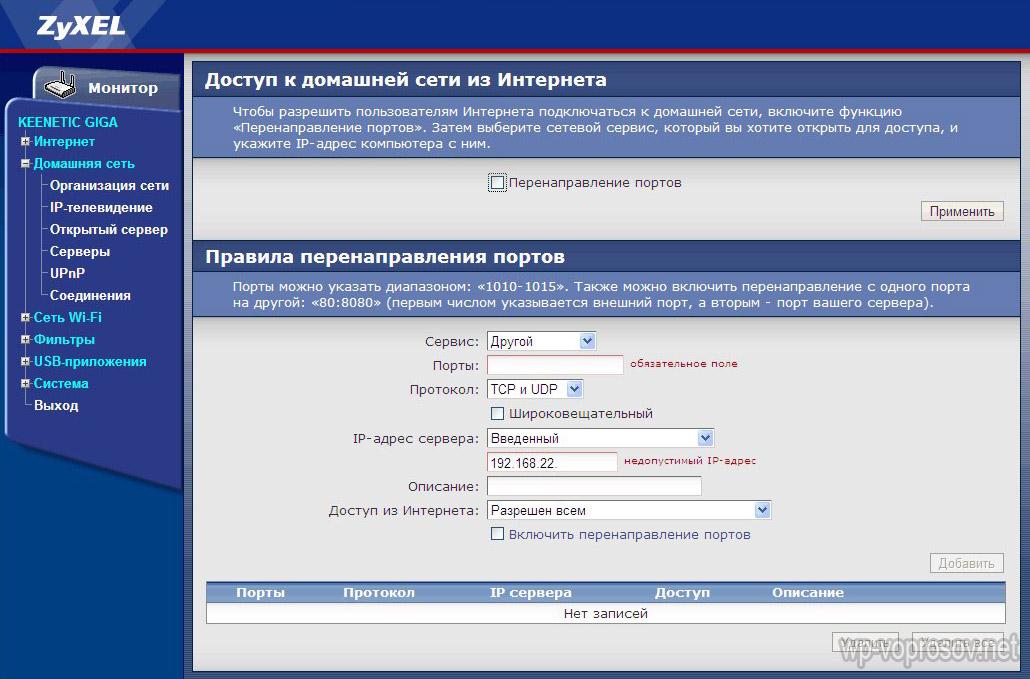
Task: Open Открытый сервер page
Action: (109, 229)
